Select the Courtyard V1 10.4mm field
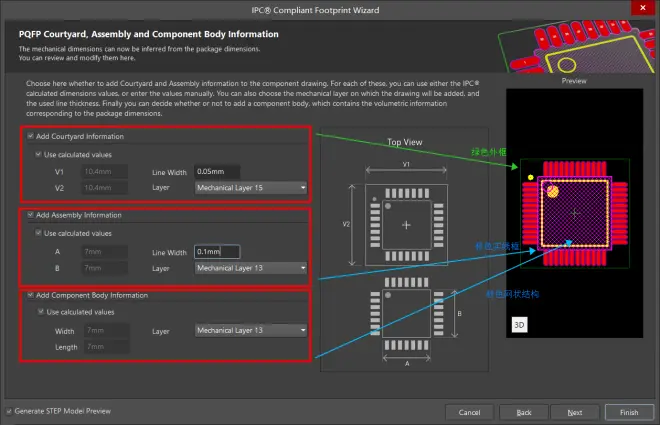The image size is (660, 426). pos(104,171)
